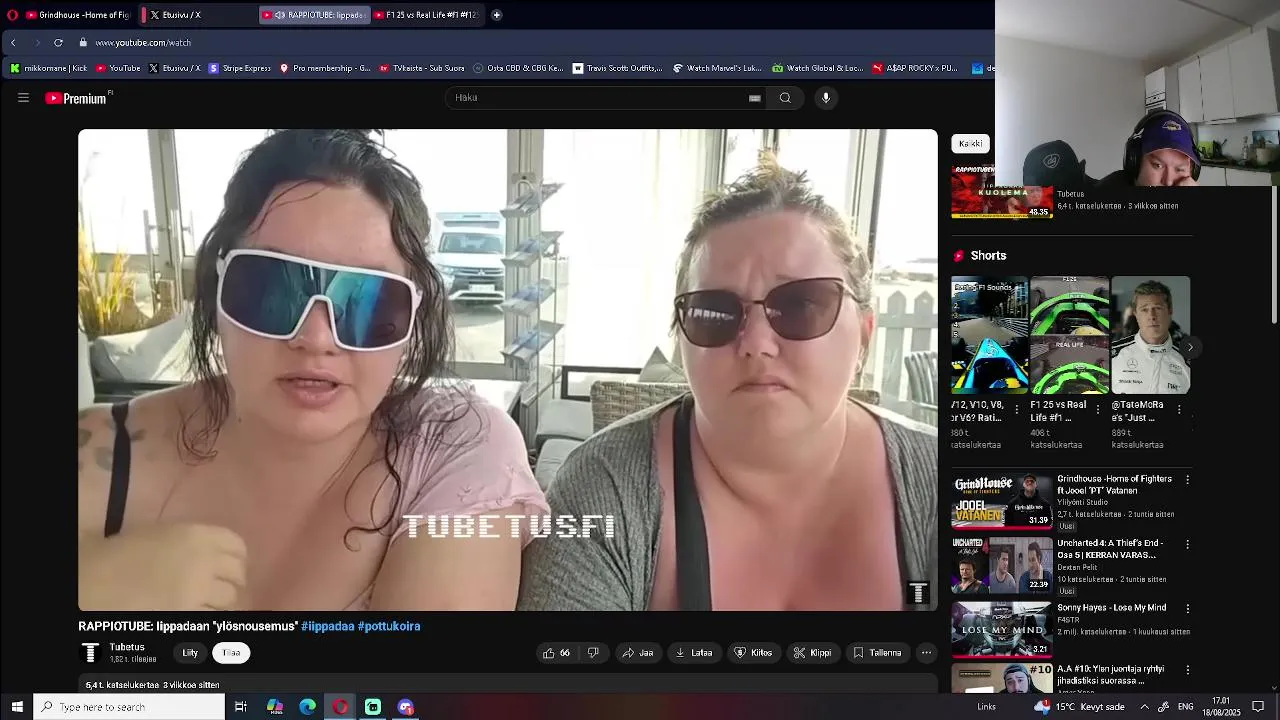Screen dimensions: 1280x720
Task: Open options for Uncharted 4 video suggestion
Action: pos(1187,545)
